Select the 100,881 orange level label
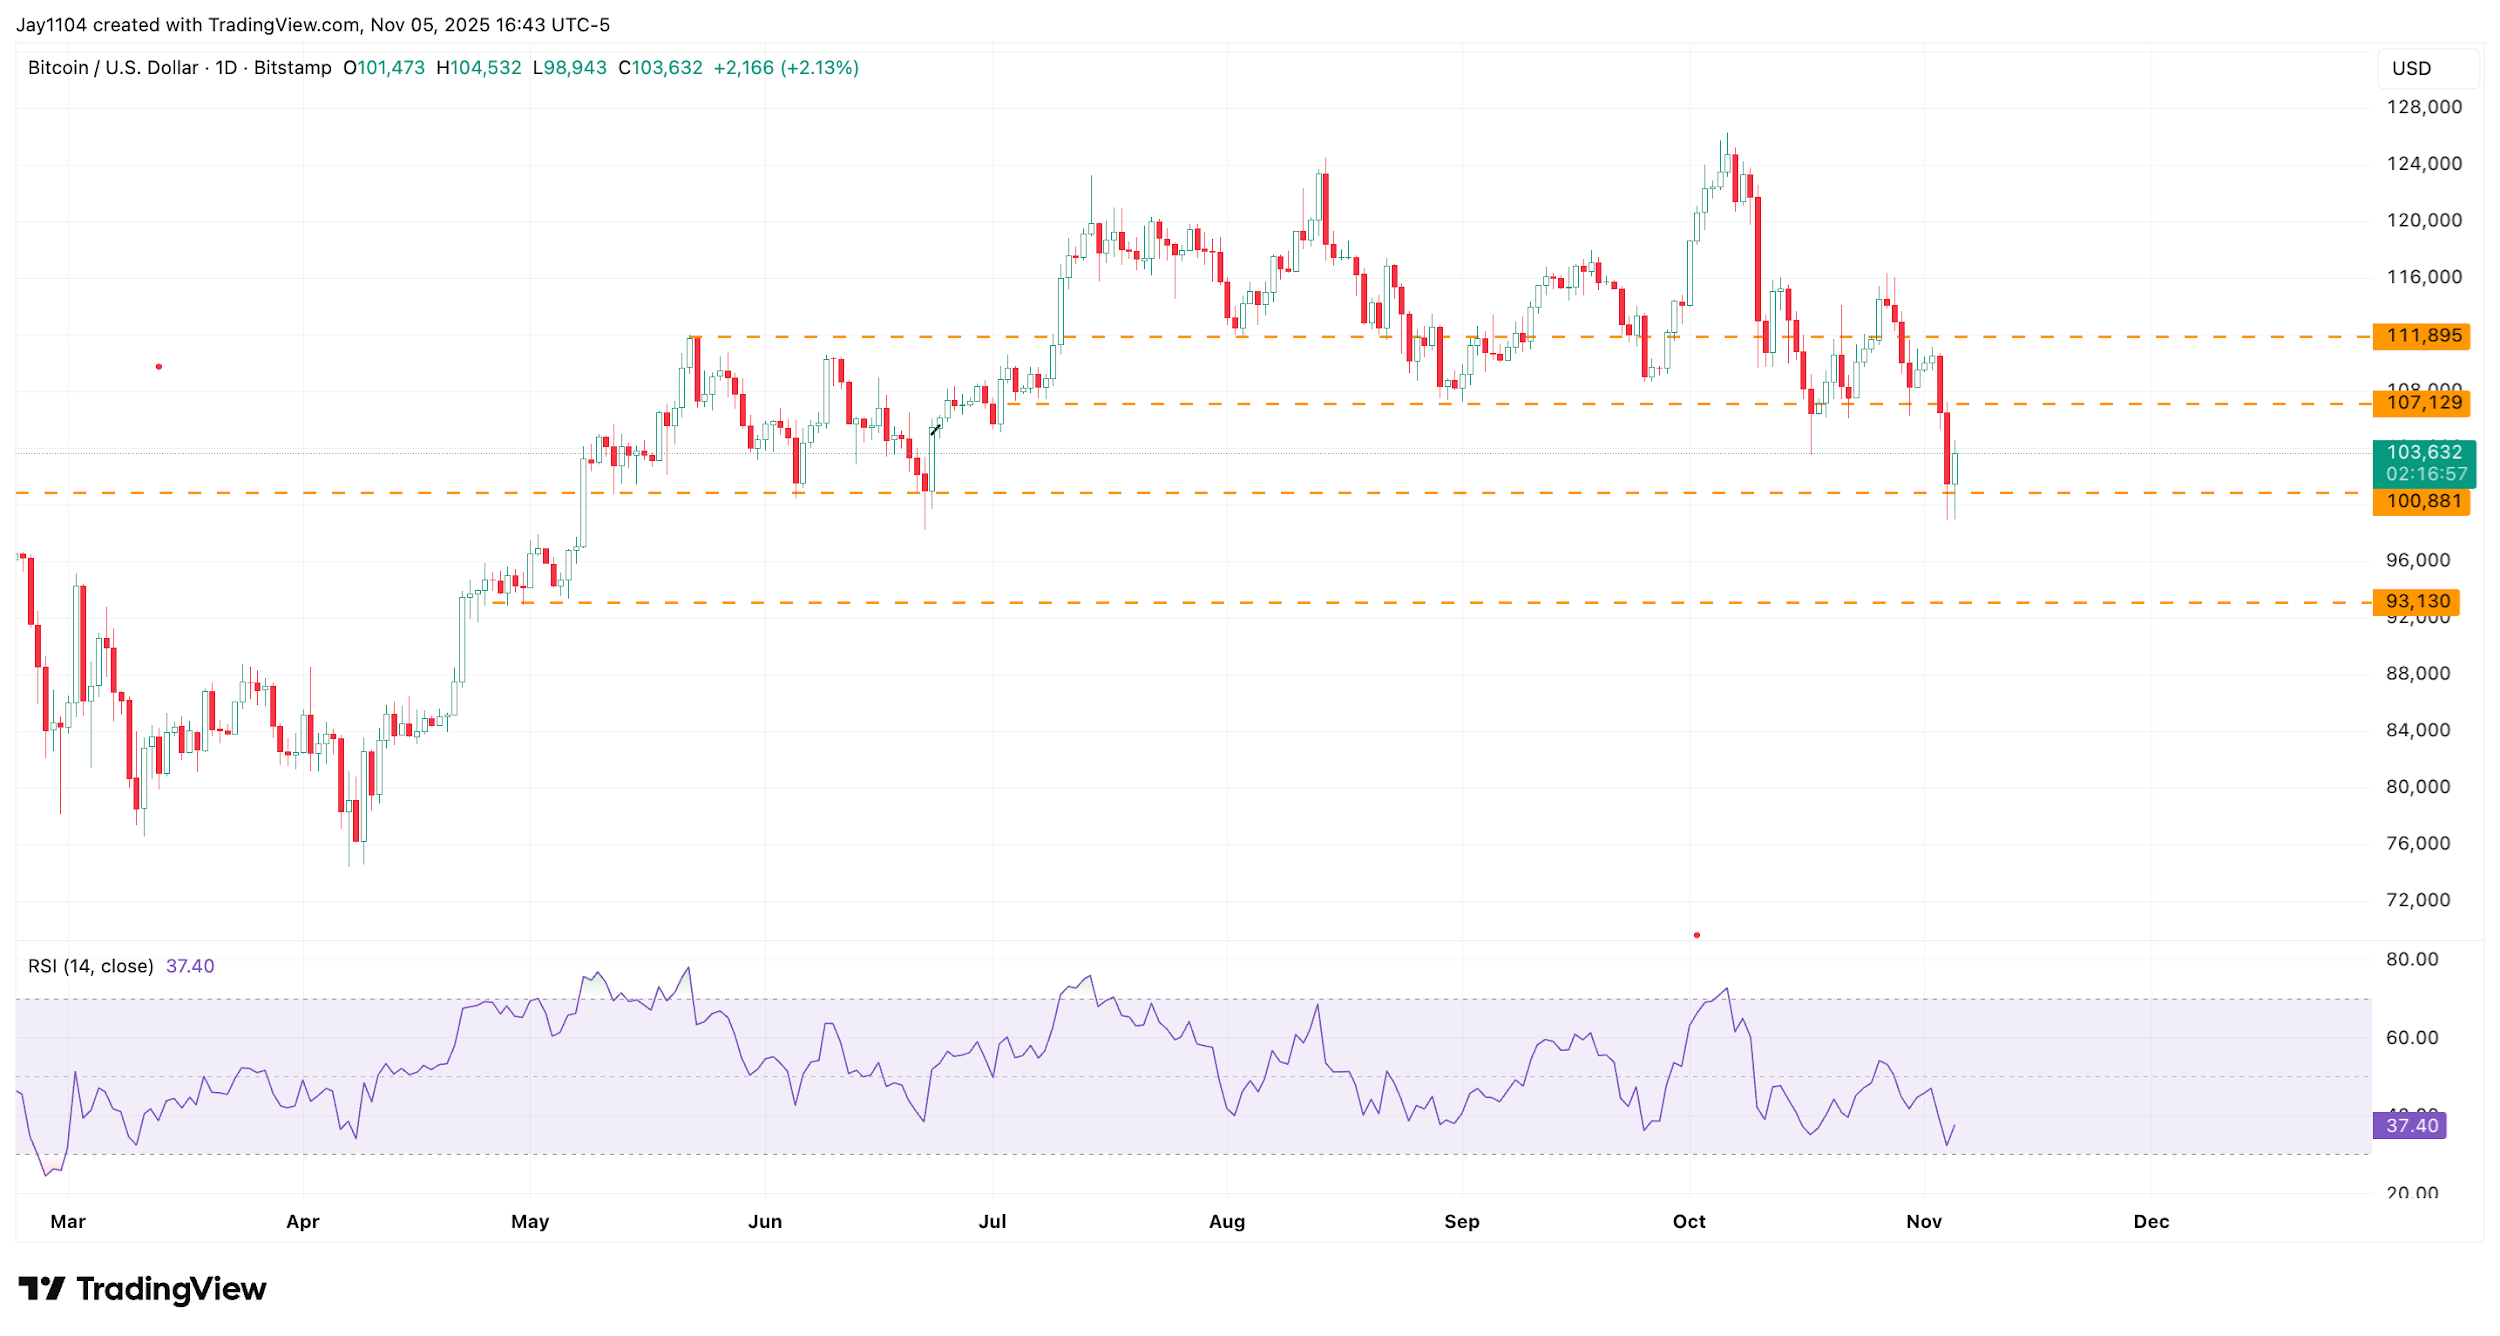Image resolution: width=2500 pixels, height=1336 pixels. coord(2421,502)
